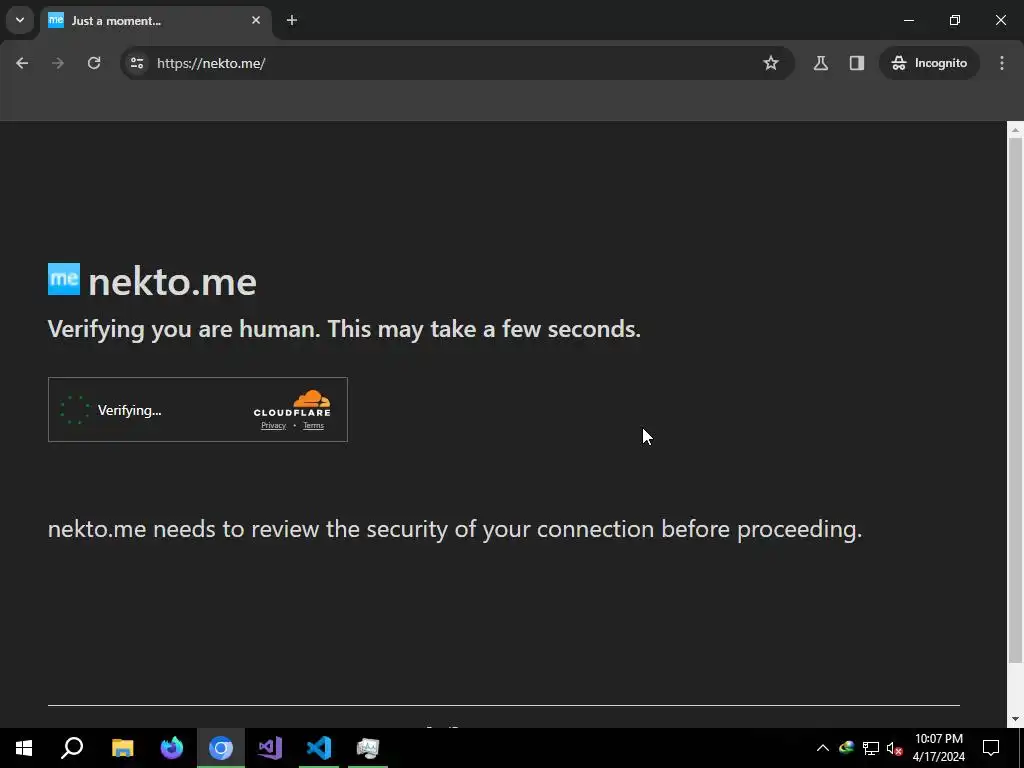
Task: Click the 'Verifying...' text
Action: 129,411
